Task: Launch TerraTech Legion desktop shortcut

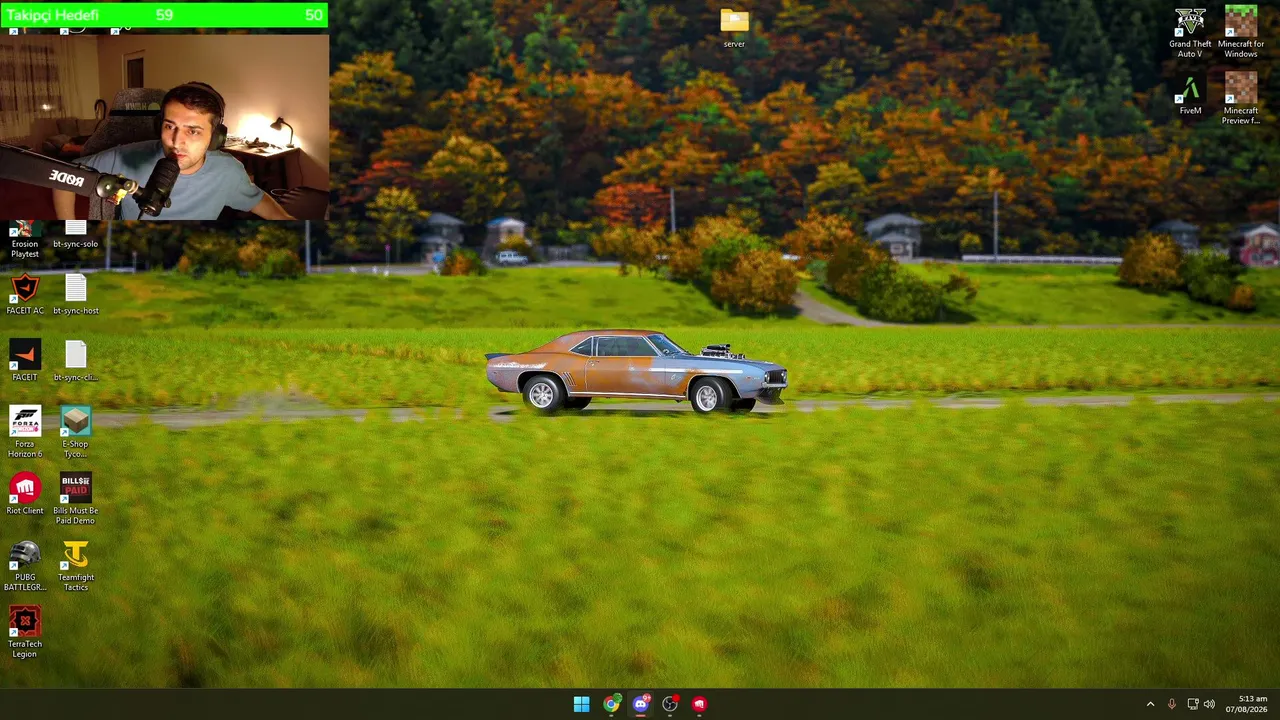Action: [25, 633]
